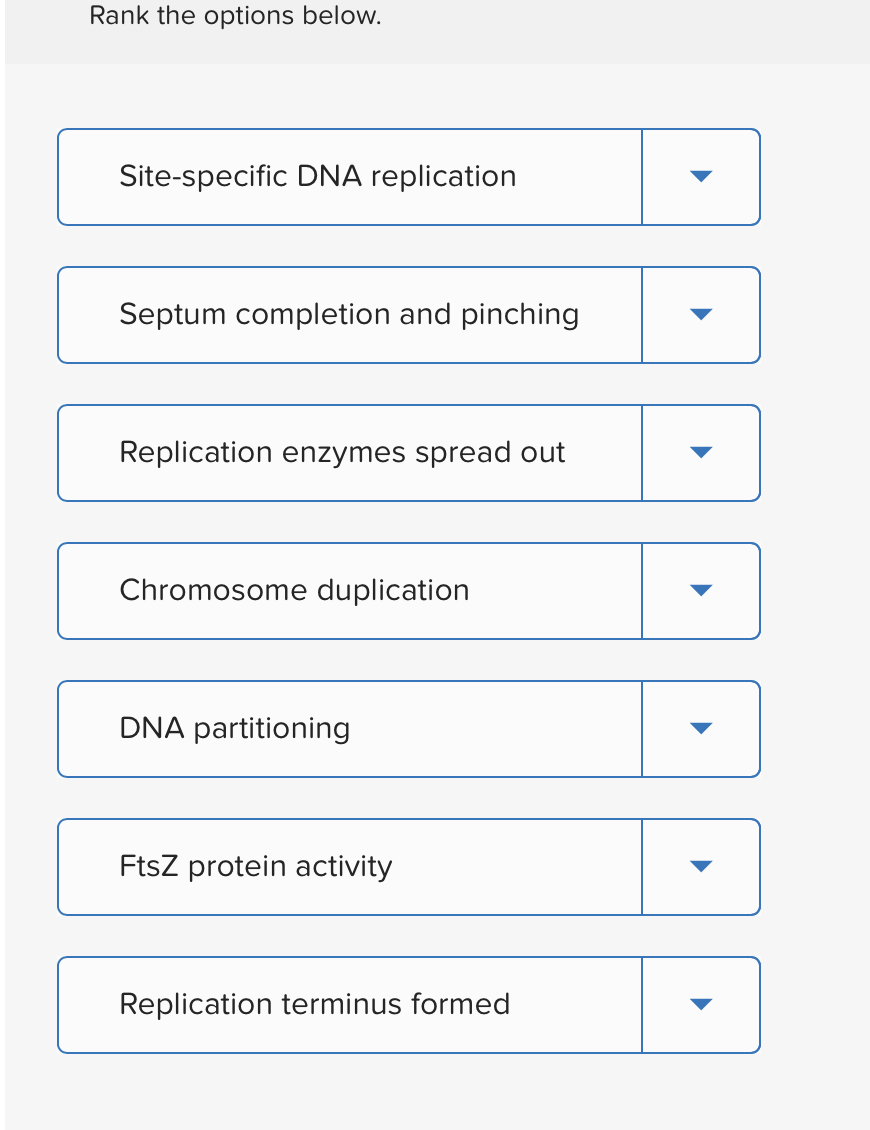This screenshot has width=870, height=1130.
Task: Select the Replication terminus formed option box
Action: tap(350, 1004)
